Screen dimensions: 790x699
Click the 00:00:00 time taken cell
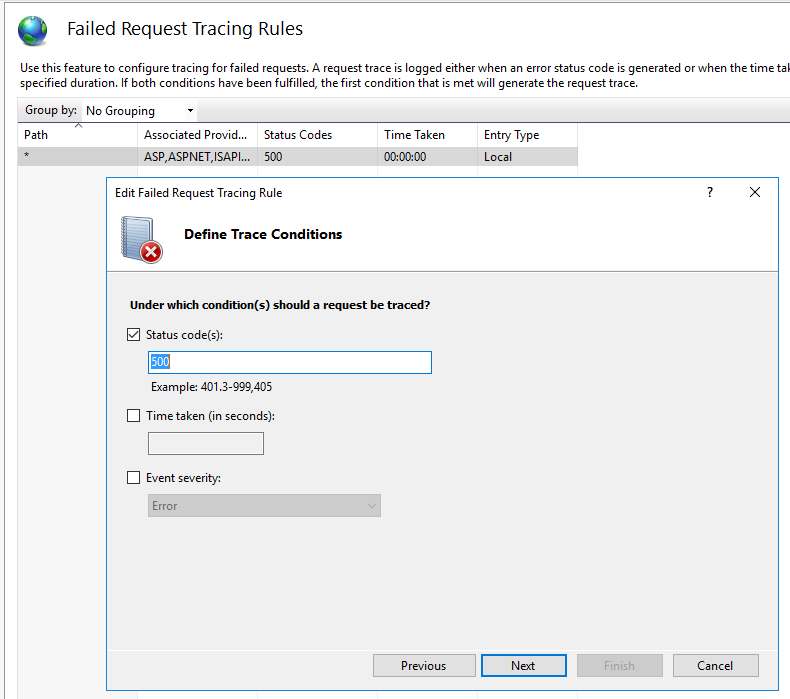427,157
